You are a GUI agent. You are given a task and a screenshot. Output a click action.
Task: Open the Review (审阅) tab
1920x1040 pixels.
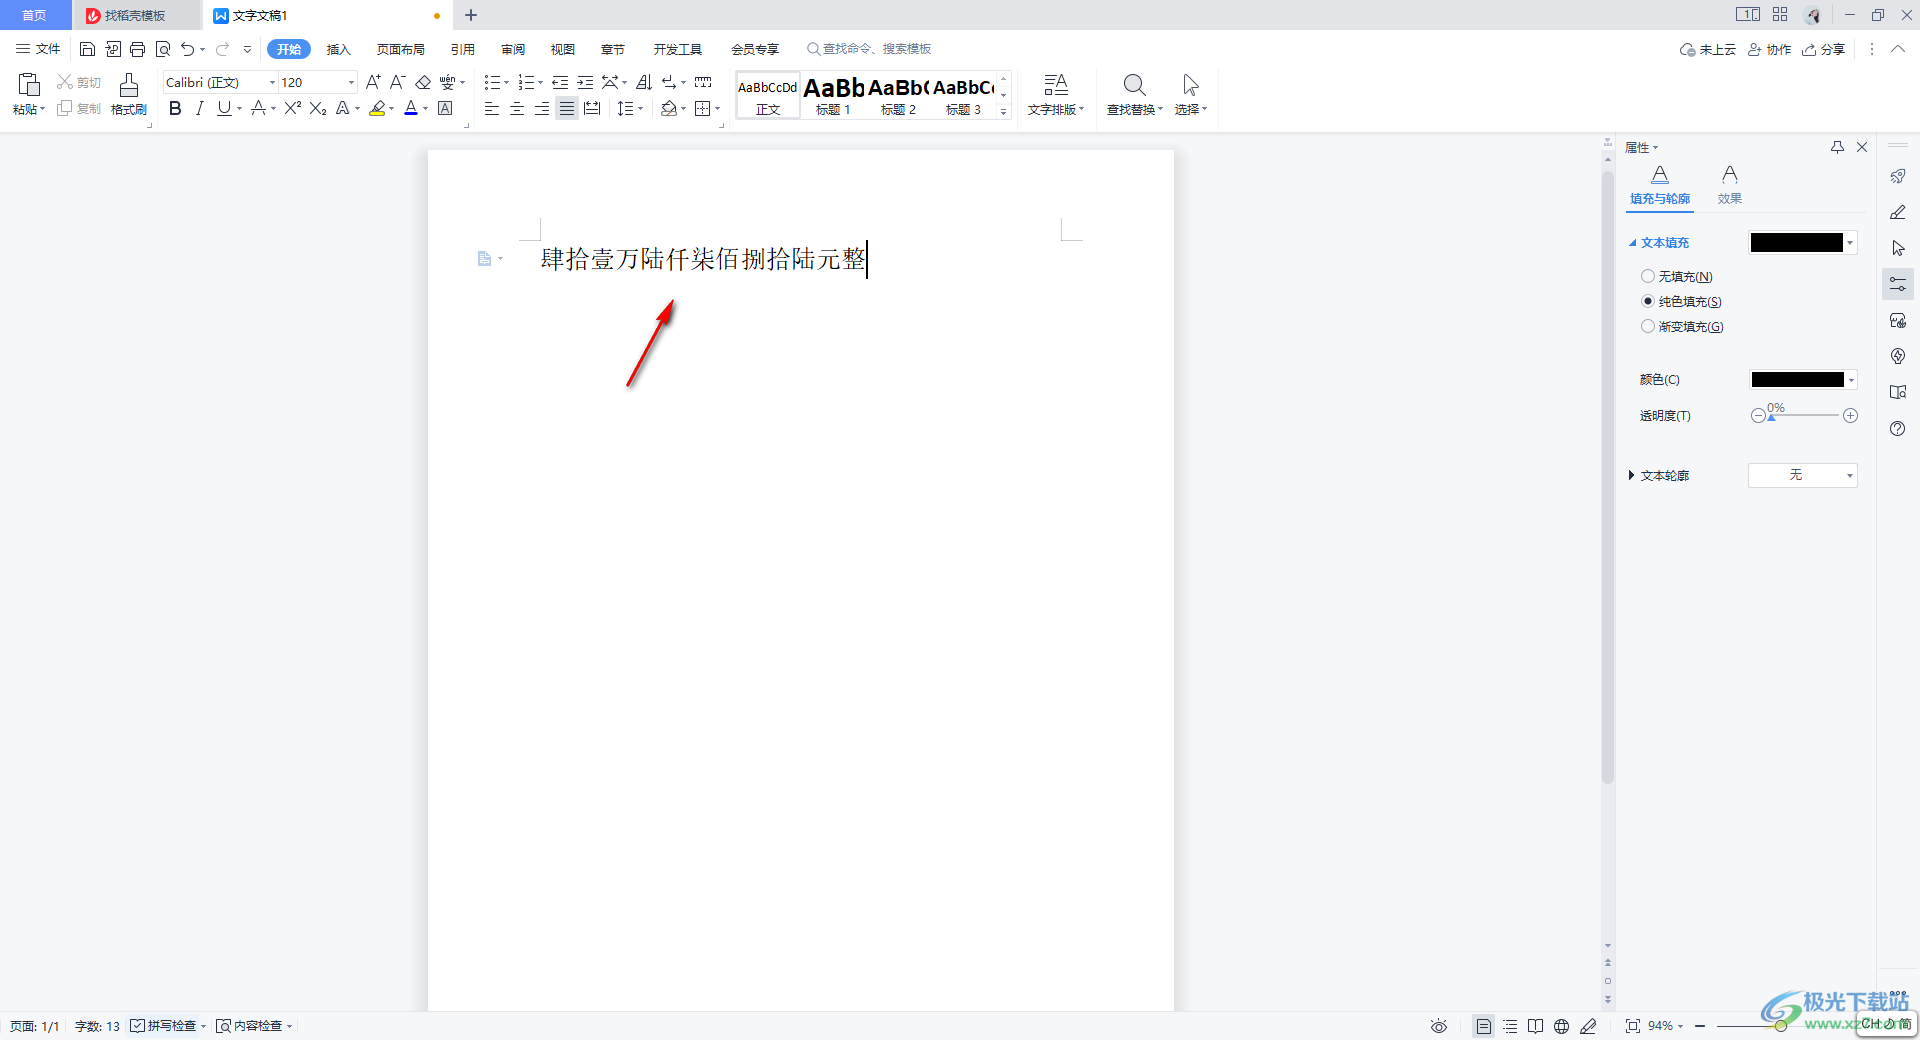pos(513,49)
